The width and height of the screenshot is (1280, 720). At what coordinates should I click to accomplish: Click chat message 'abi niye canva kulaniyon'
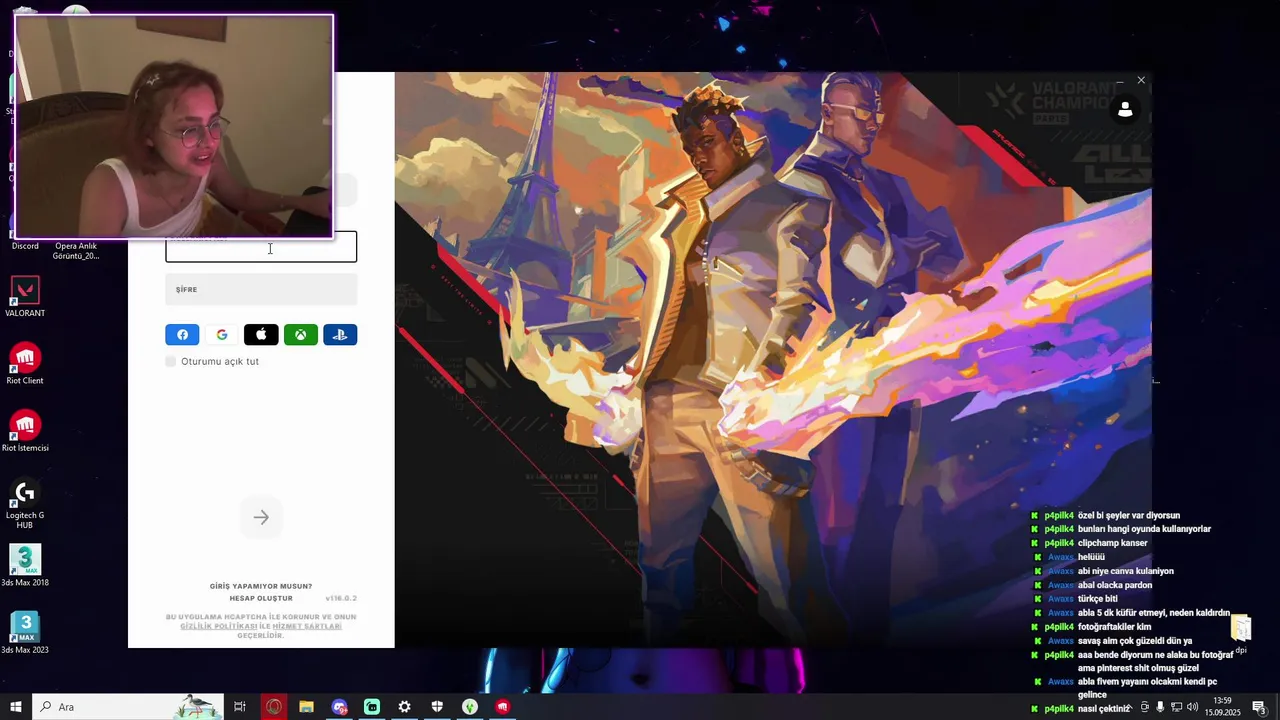[x=1126, y=571]
